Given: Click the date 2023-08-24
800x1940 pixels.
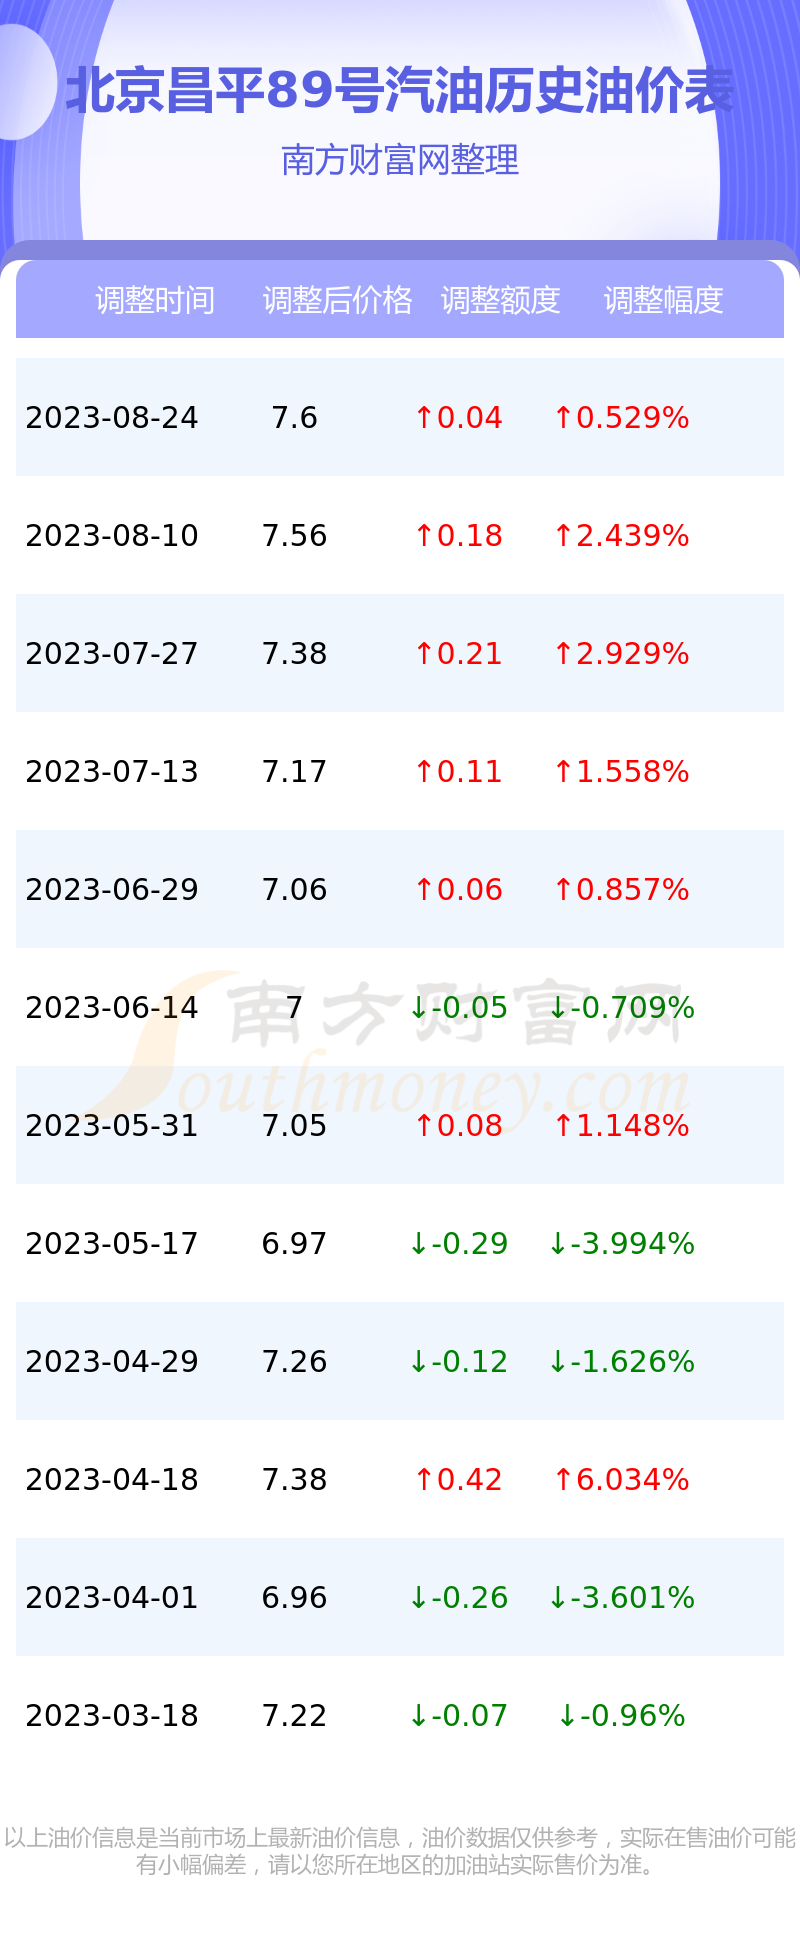Looking at the screenshot, I should (x=112, y=418).
